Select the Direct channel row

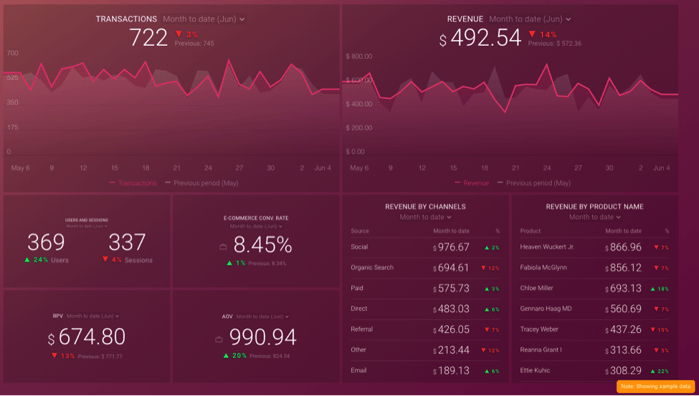[425, 309]
